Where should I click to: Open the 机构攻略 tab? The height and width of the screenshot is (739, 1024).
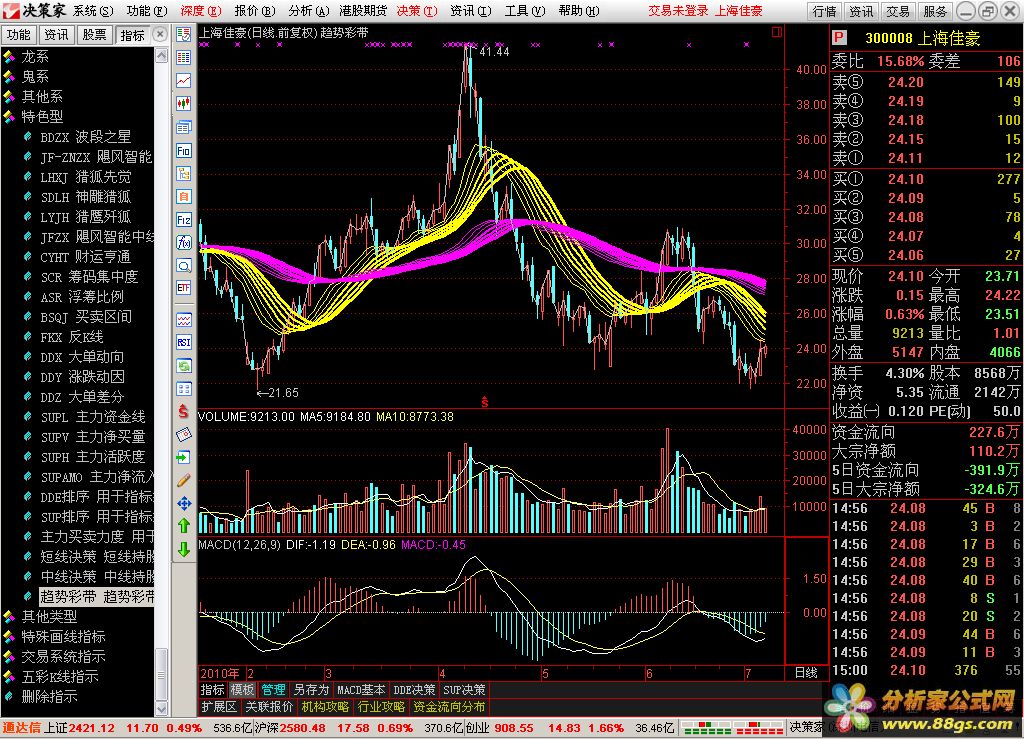click(325, 706)
